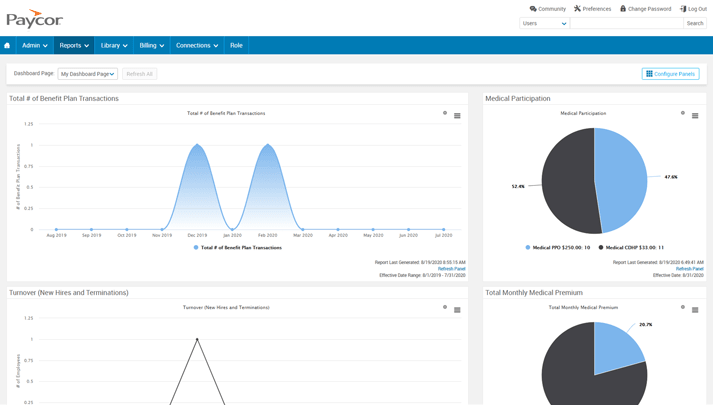Click the Search button
The height and width of the screenshot is (405, 713).
click(695, 23)
